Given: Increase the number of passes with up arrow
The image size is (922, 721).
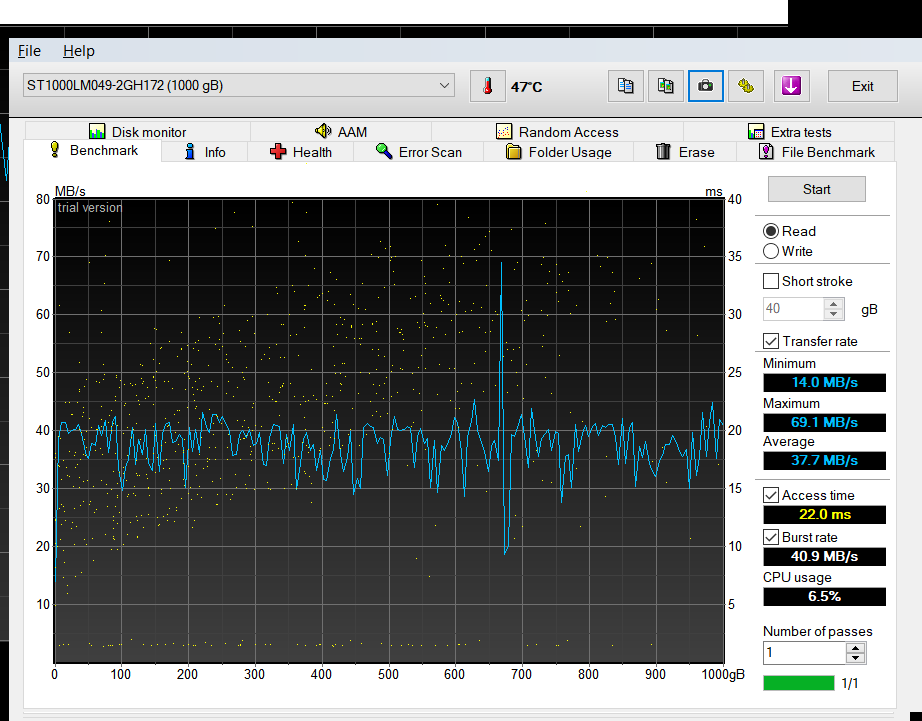Looking at the screenshot, I should click(x=855, y=648).
